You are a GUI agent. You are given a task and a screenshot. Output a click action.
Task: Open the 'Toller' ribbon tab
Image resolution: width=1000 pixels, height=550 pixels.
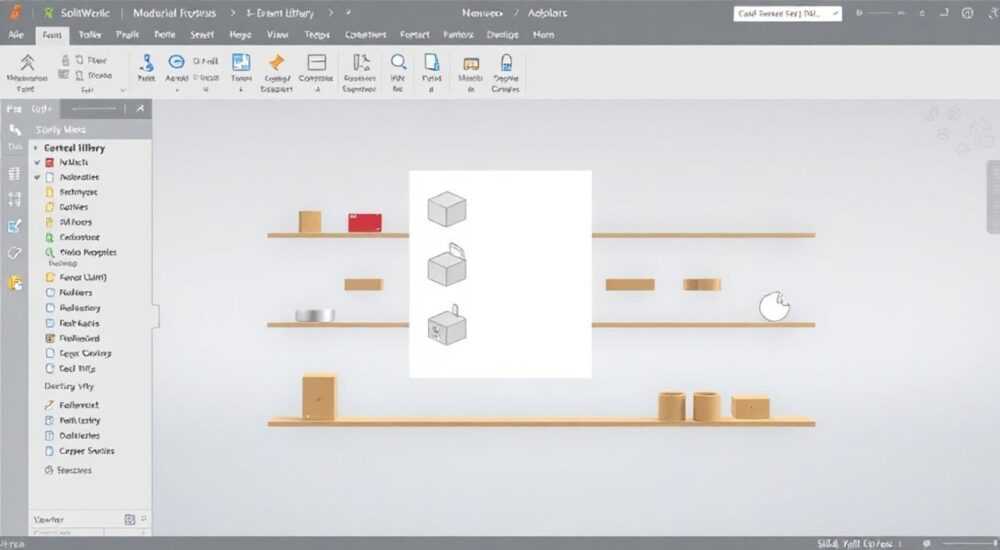click(x=90, y=34)
